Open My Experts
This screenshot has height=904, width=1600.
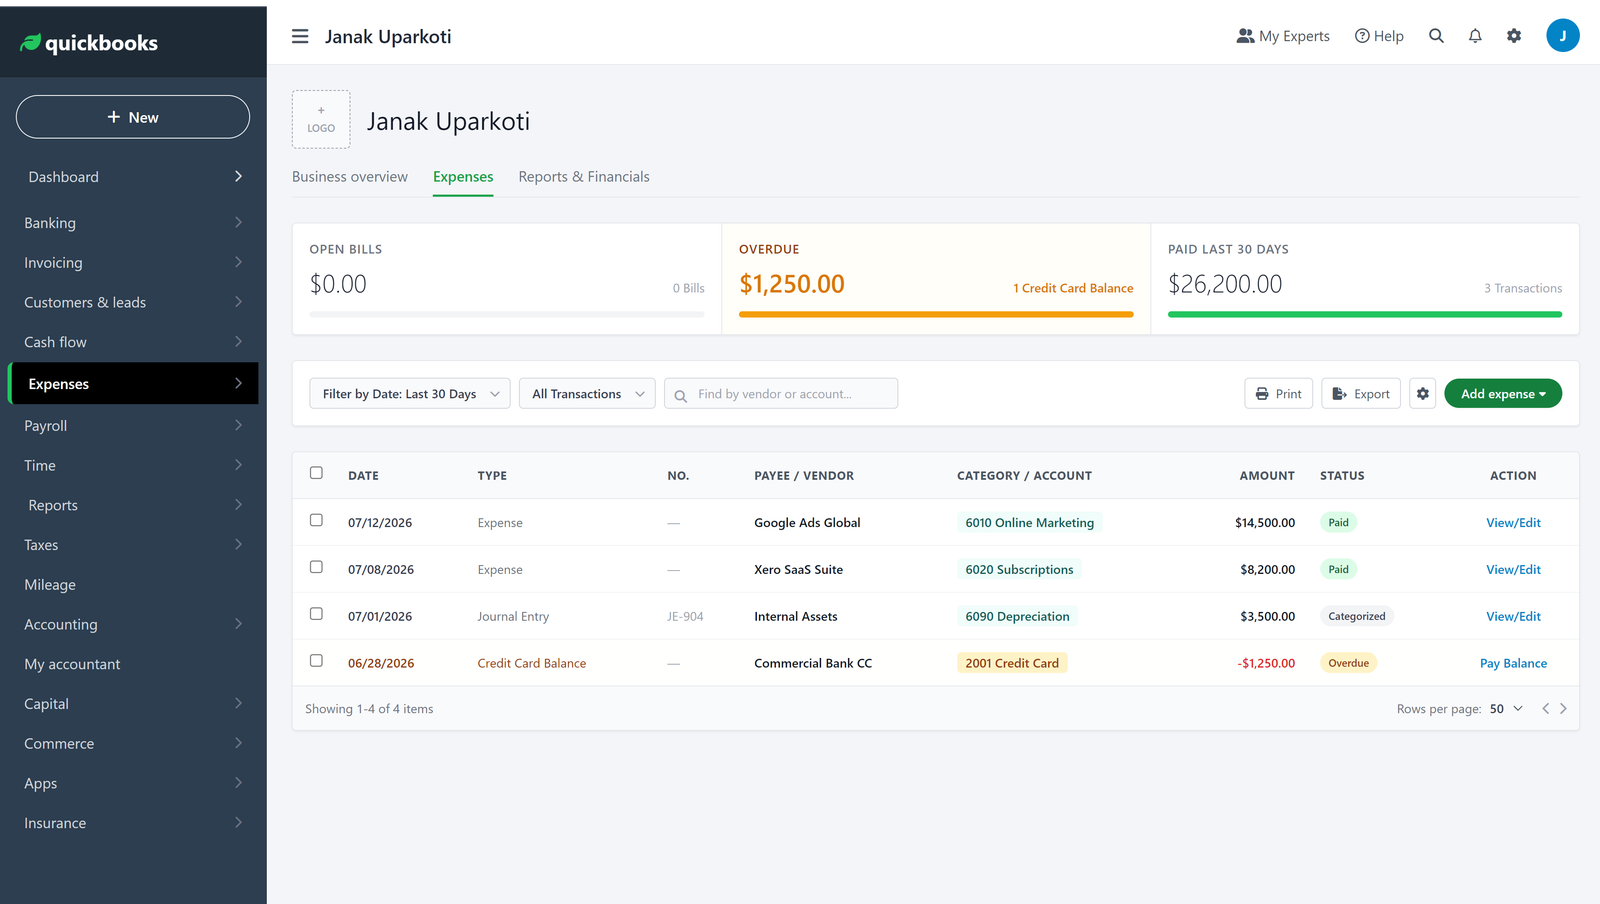click(x=1283, y=36)
